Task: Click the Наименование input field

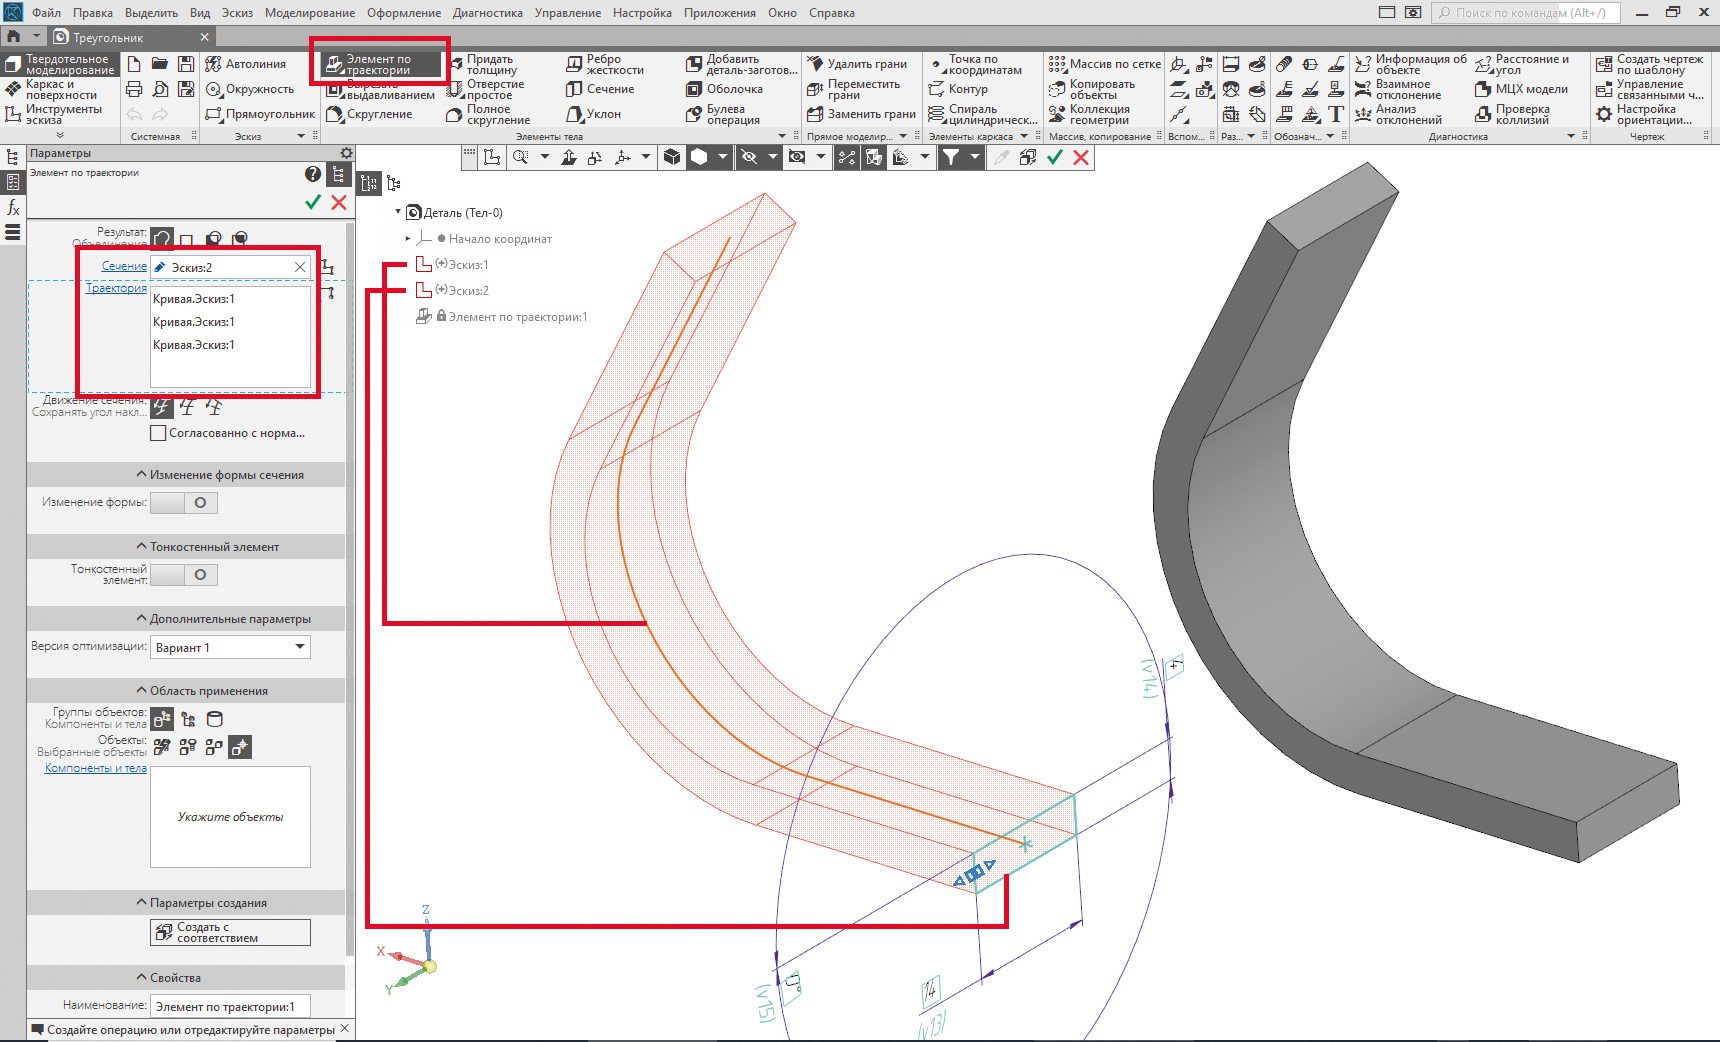Action: pos(230,1006)
